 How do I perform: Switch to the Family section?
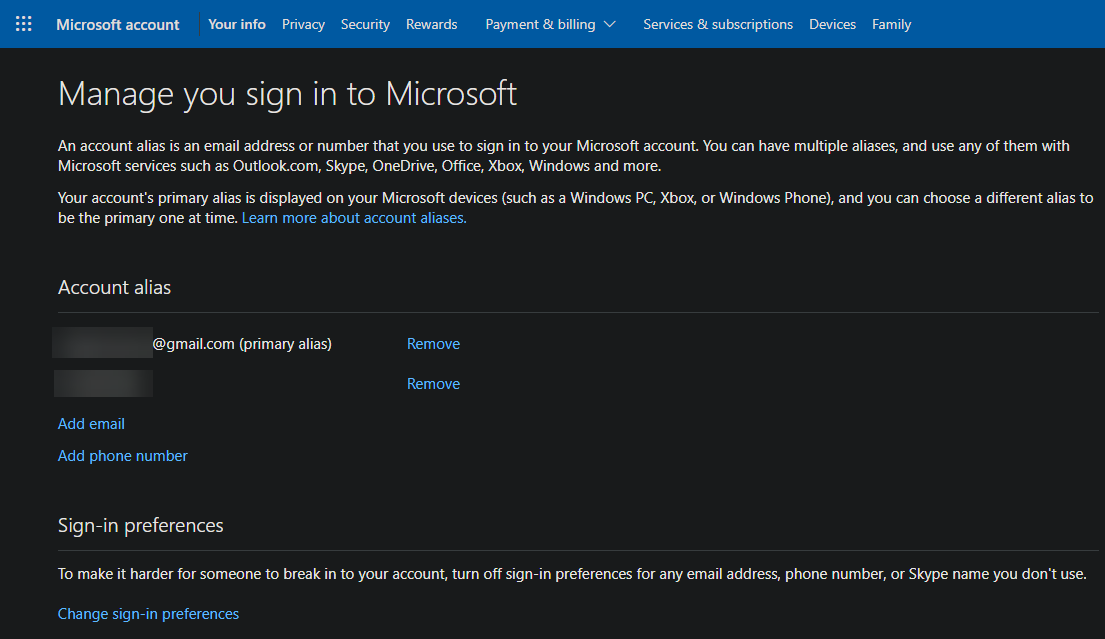tap(891, 24)
